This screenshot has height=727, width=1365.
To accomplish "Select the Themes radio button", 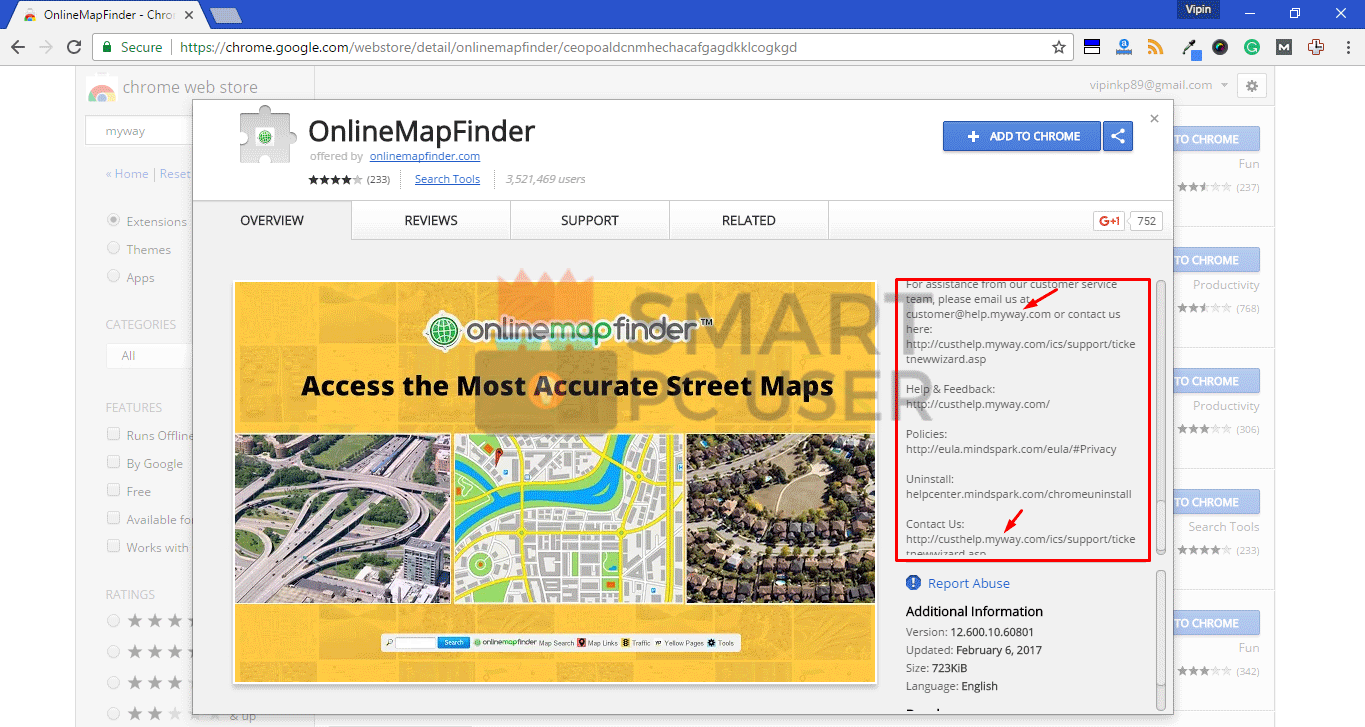I will pyautogui.click(x=113, y=249).
